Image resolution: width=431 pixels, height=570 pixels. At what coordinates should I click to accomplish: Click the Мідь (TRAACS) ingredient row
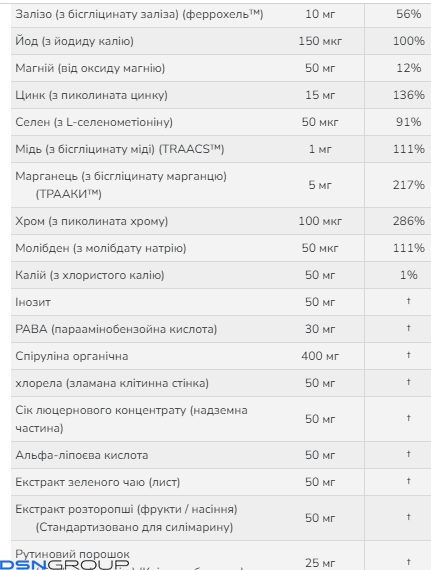[x=221, y=149]
